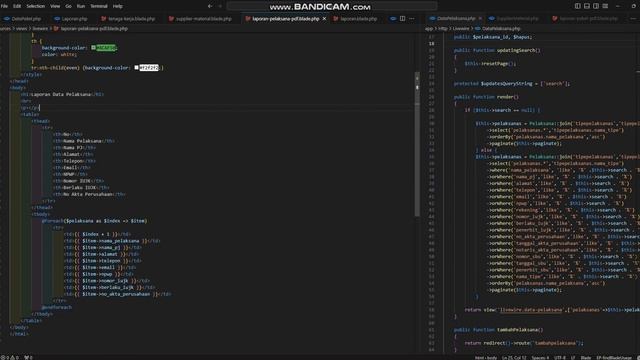The width and height of the screenshot is (640, 360).
Task: Toggle bottom panel layout icon
Action: click(587, 6)
